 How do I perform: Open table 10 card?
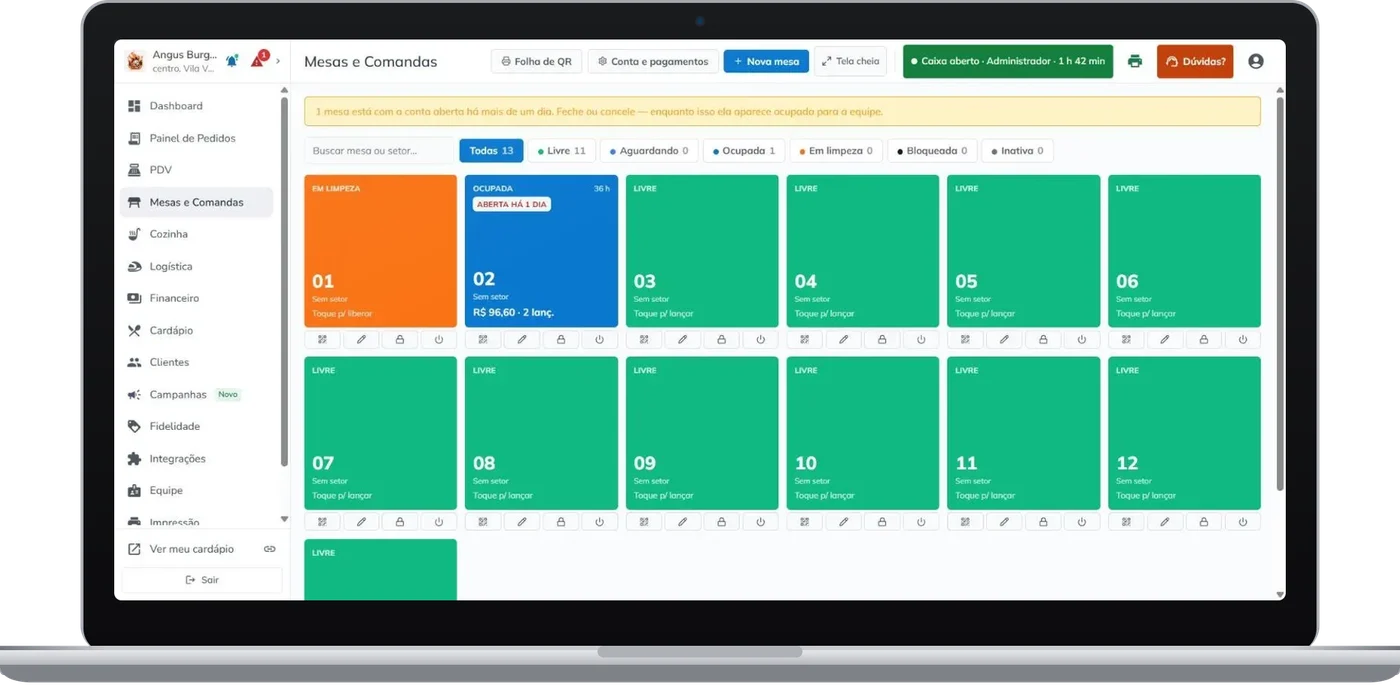863,433
